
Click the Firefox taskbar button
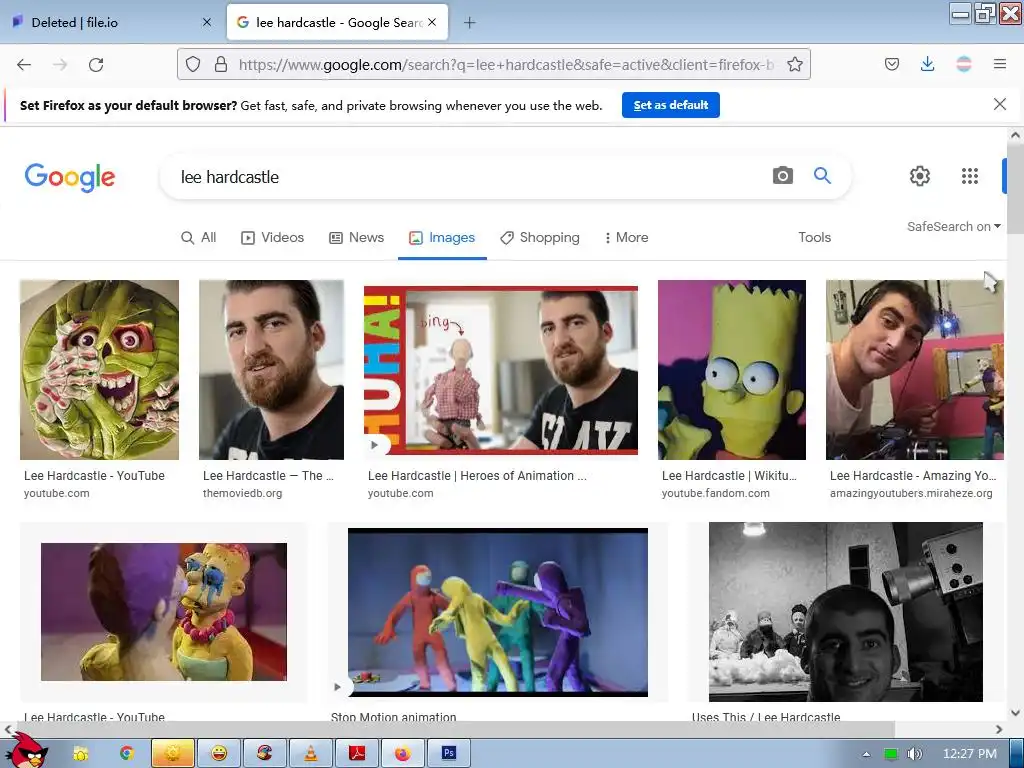[x=402, y=753]
